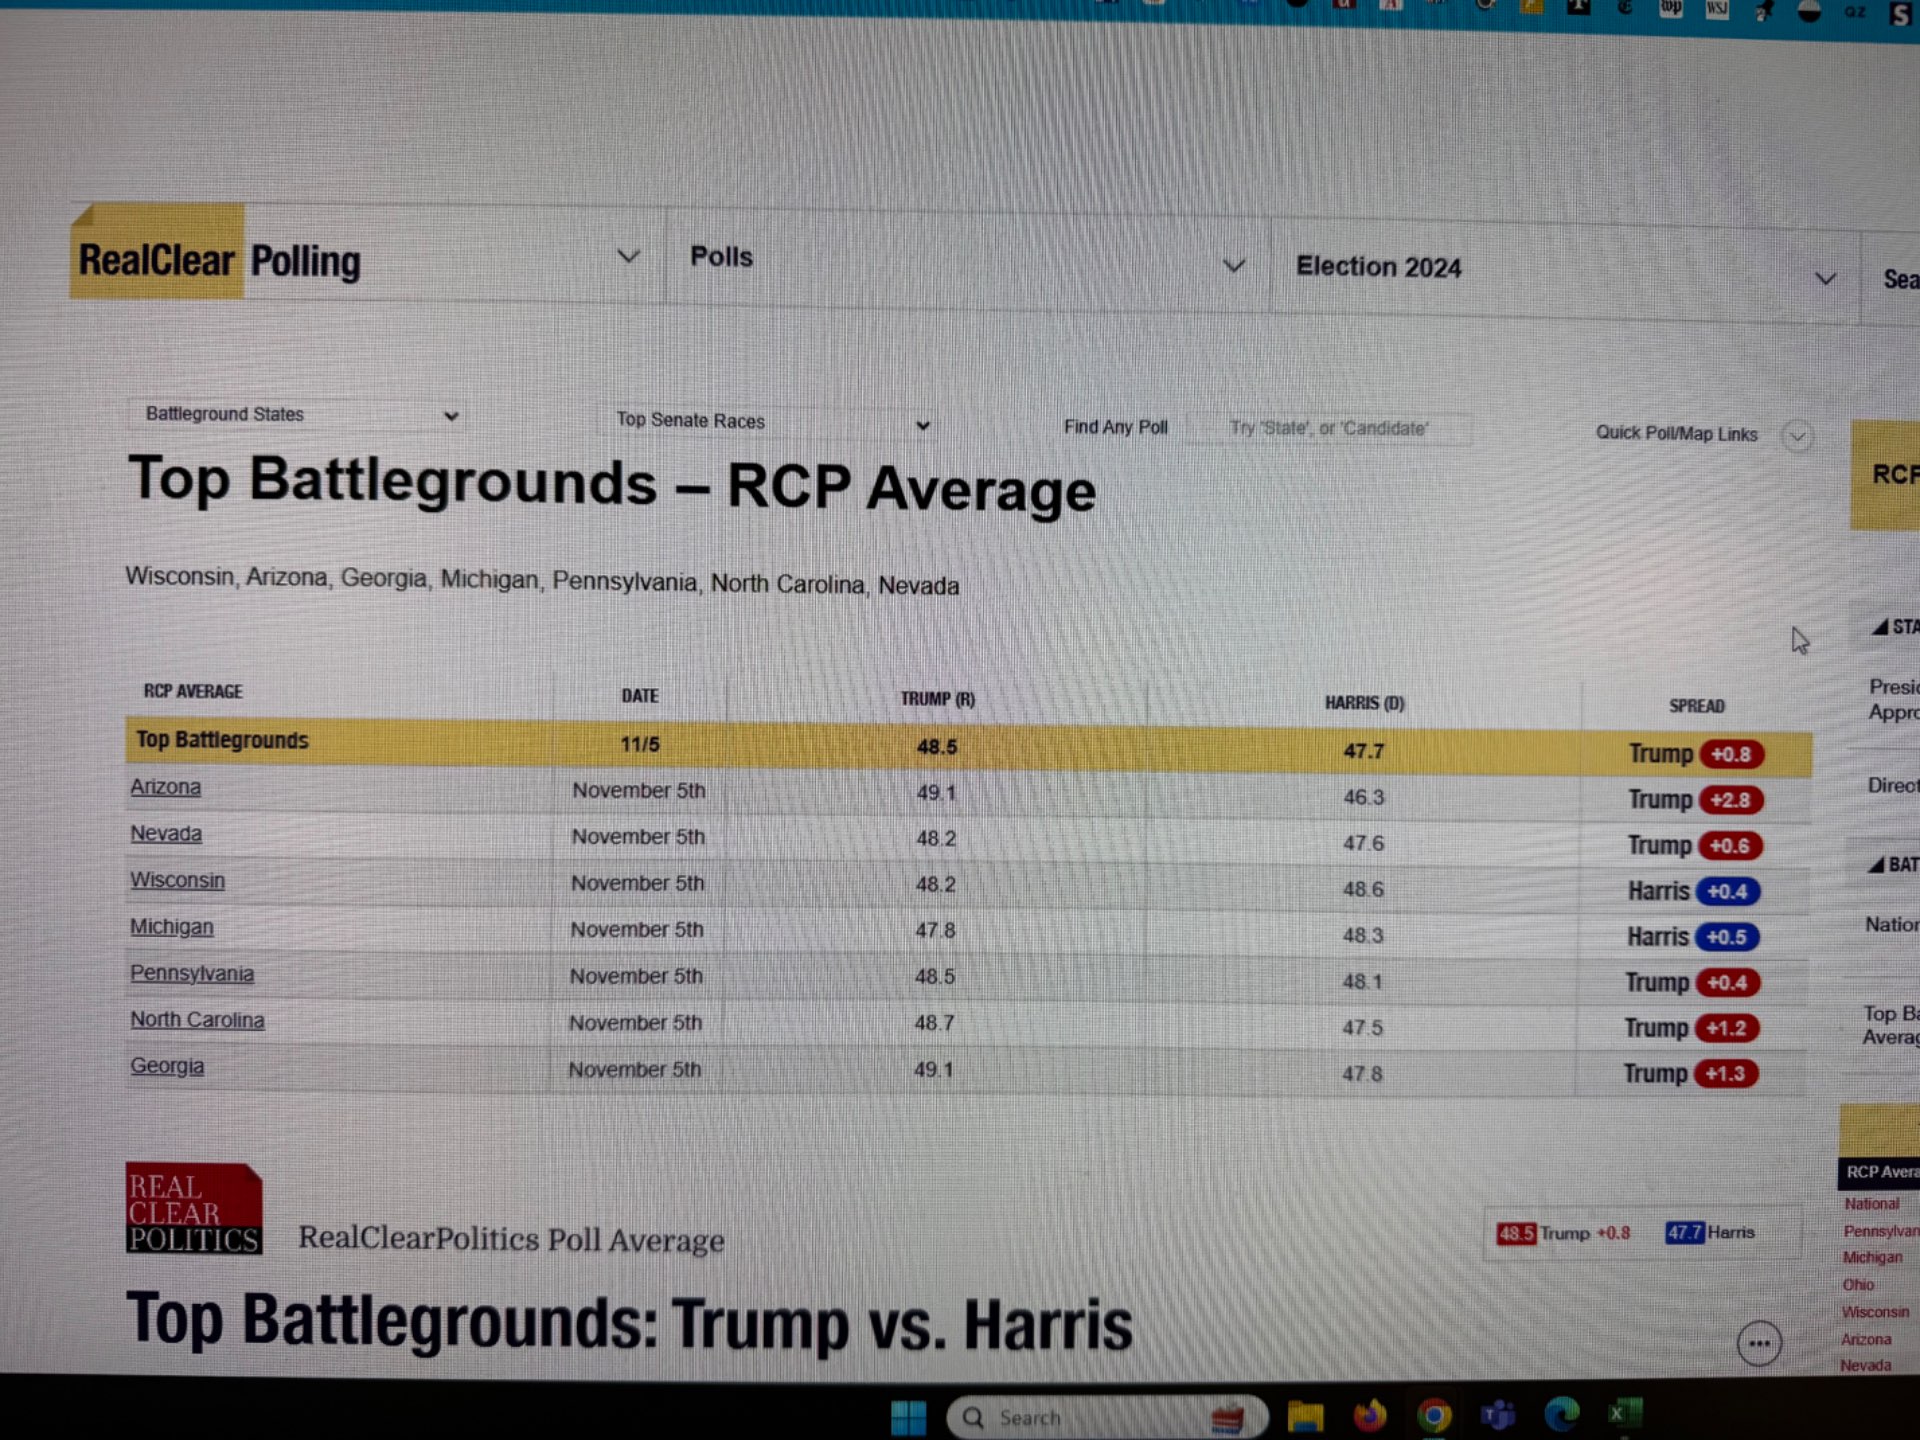The image size is (1920, 1440).
Task: Click the blue 47.7 Harris legend chip
Action: click(1684, 1232)
